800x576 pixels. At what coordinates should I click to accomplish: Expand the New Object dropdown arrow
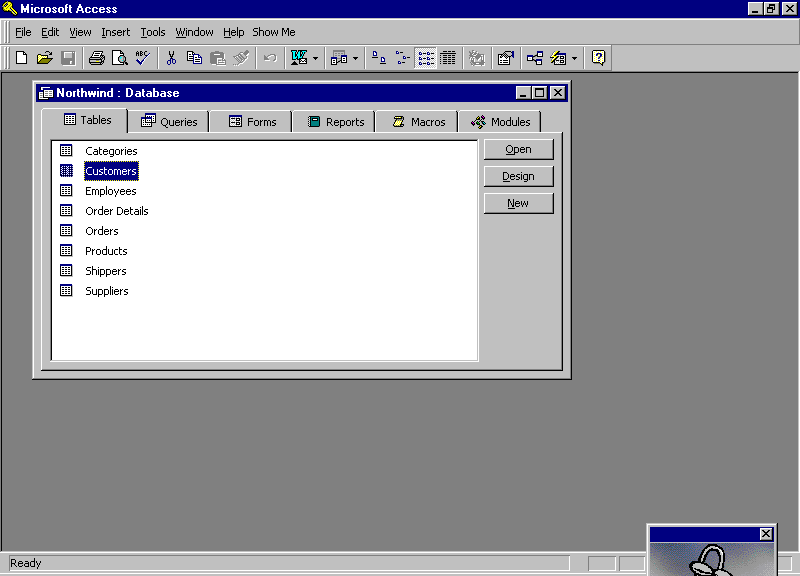pos(574,58)
